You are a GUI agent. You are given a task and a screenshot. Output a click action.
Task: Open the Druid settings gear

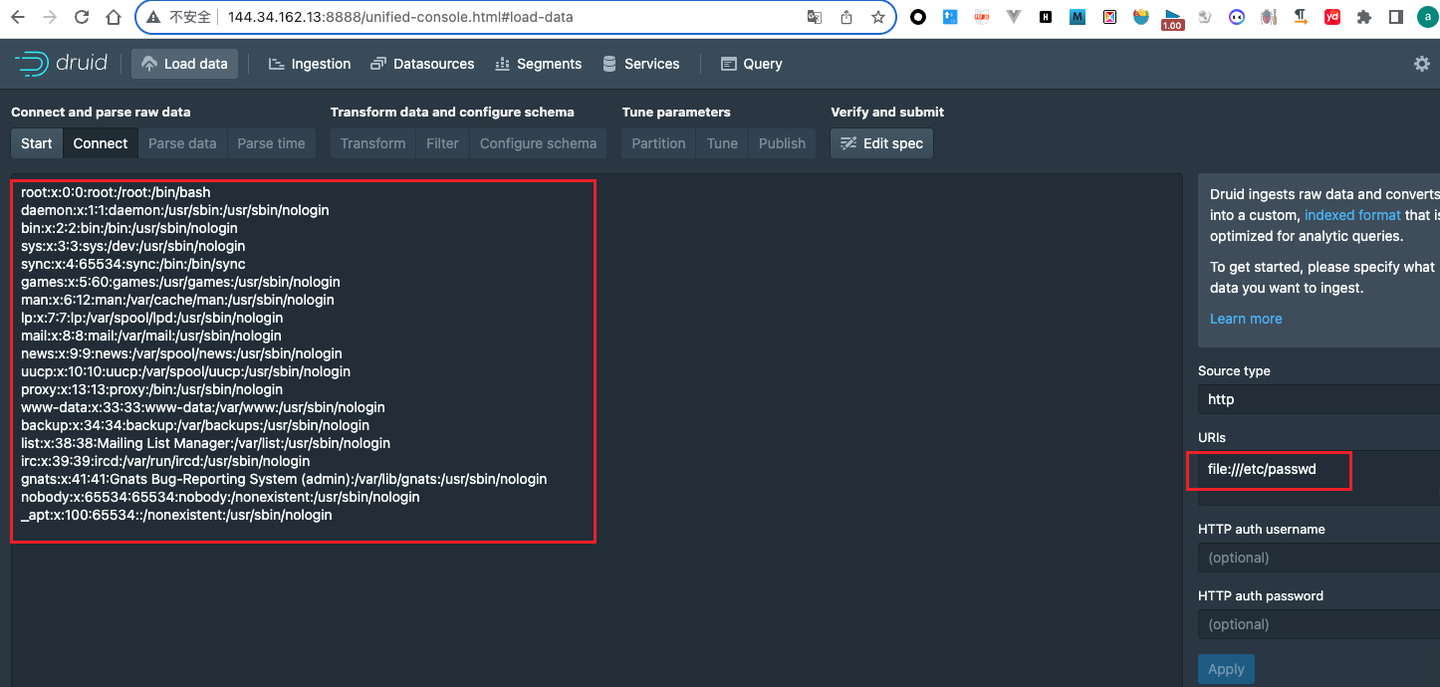[1422, 63]
